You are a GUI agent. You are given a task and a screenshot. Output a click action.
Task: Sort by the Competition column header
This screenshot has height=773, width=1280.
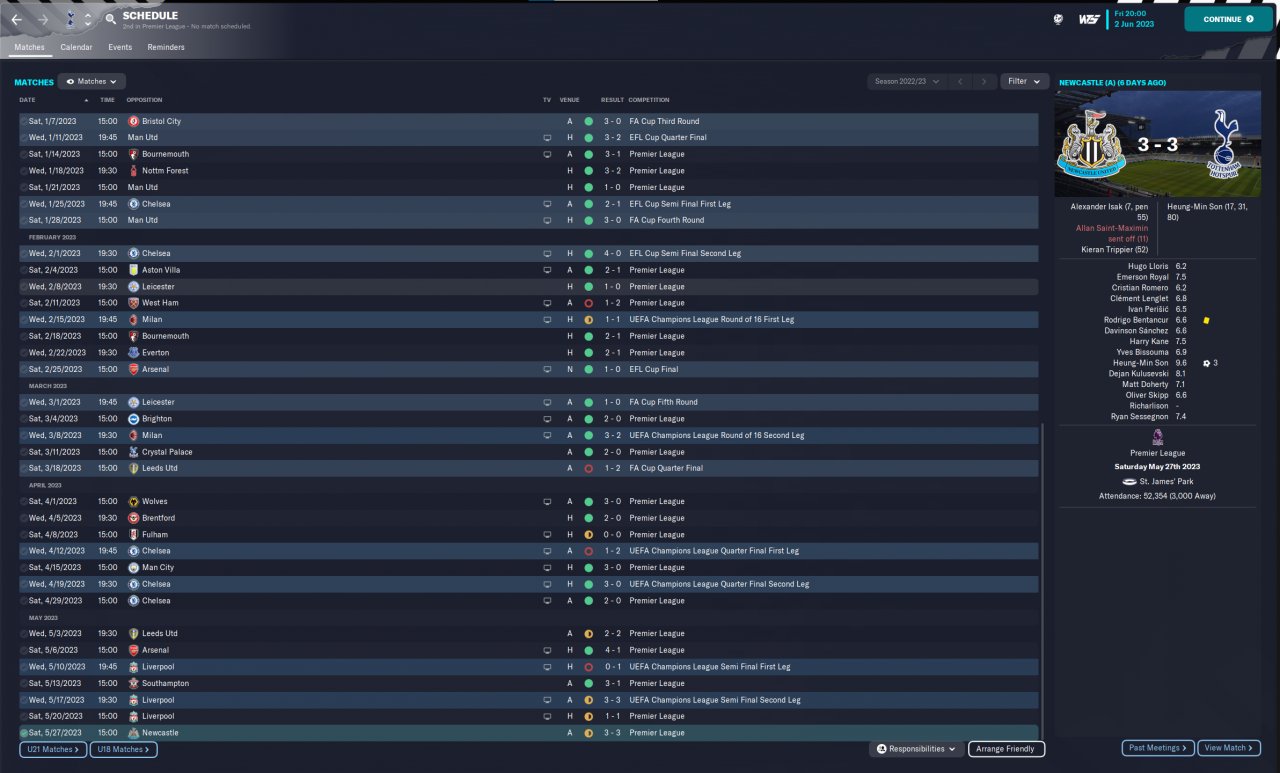pos(649,100)
